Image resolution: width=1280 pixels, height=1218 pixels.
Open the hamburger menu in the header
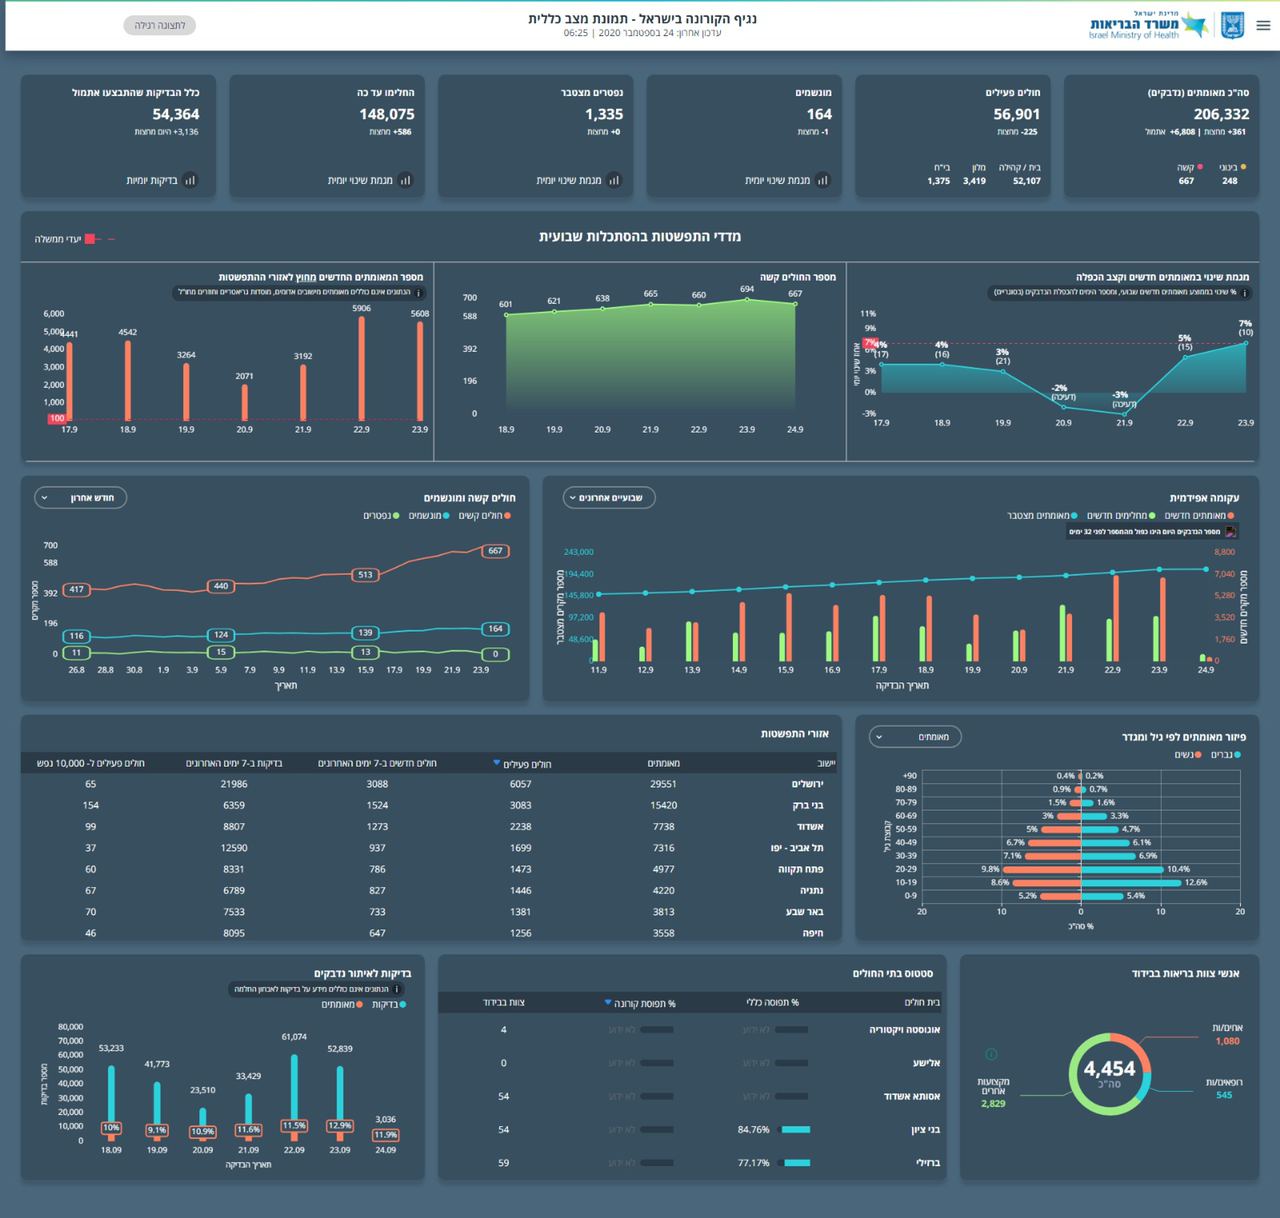pos(1263,26)
